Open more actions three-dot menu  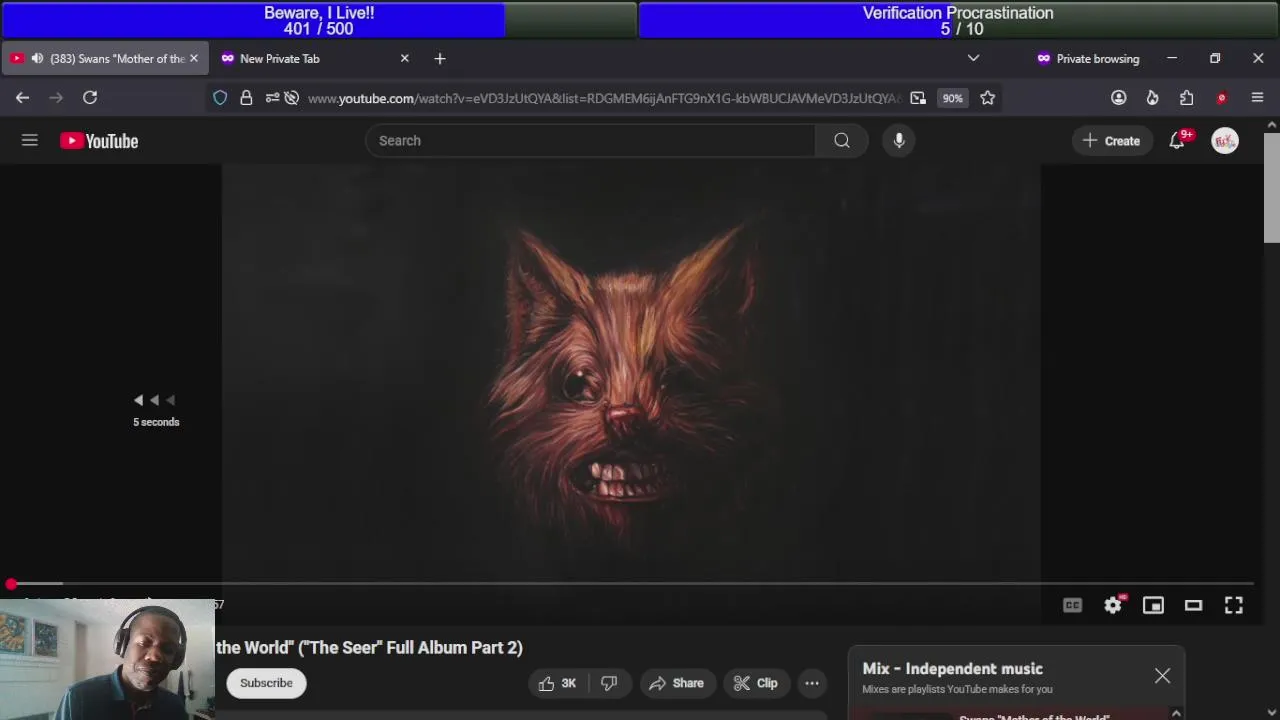pyautogui.click(x=812, y=683)
